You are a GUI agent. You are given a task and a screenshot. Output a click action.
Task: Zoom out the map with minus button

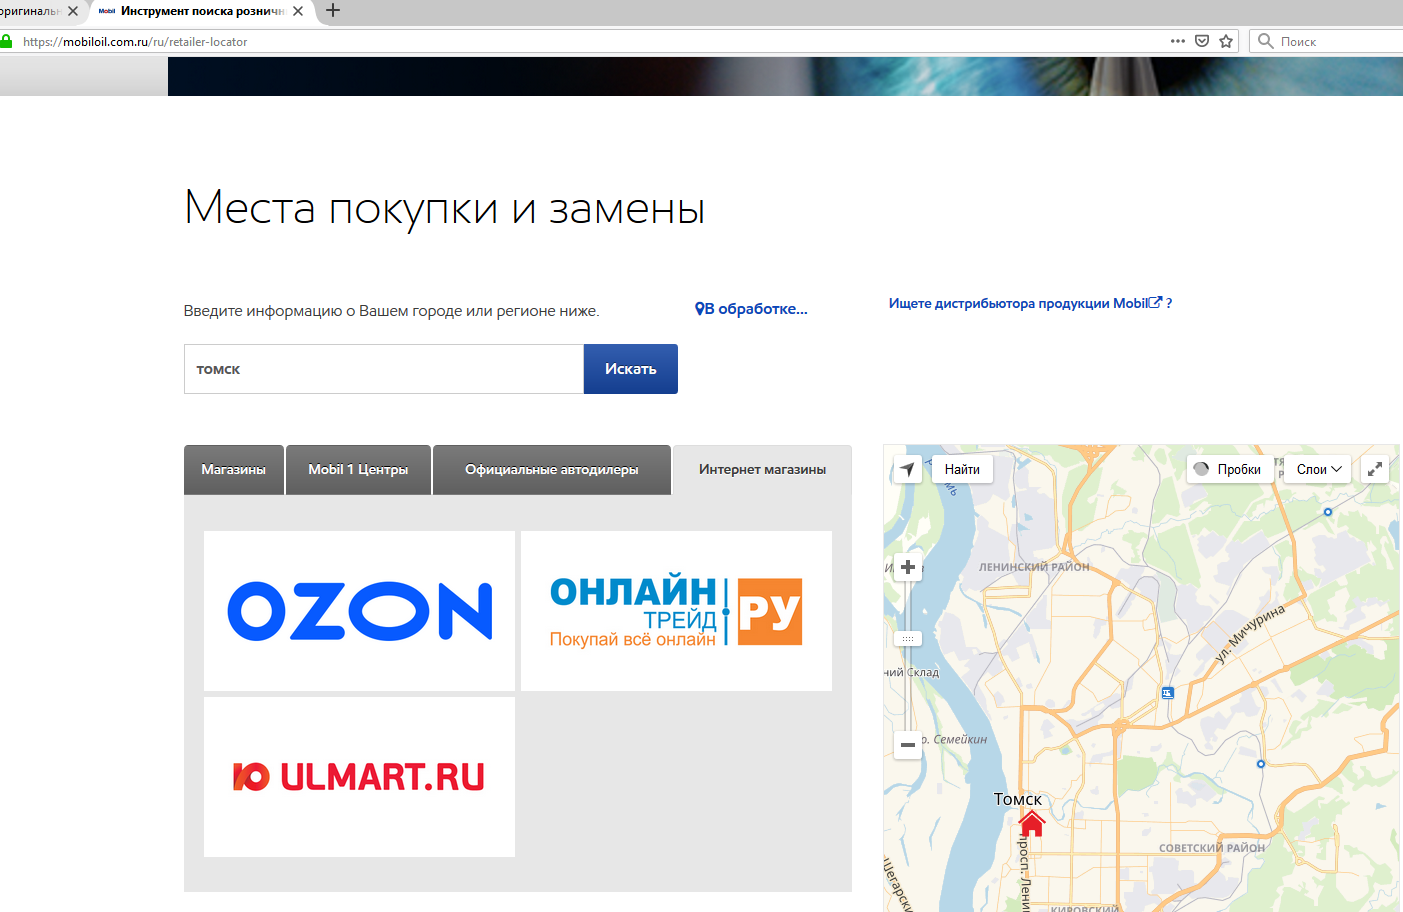click(908, 745)
